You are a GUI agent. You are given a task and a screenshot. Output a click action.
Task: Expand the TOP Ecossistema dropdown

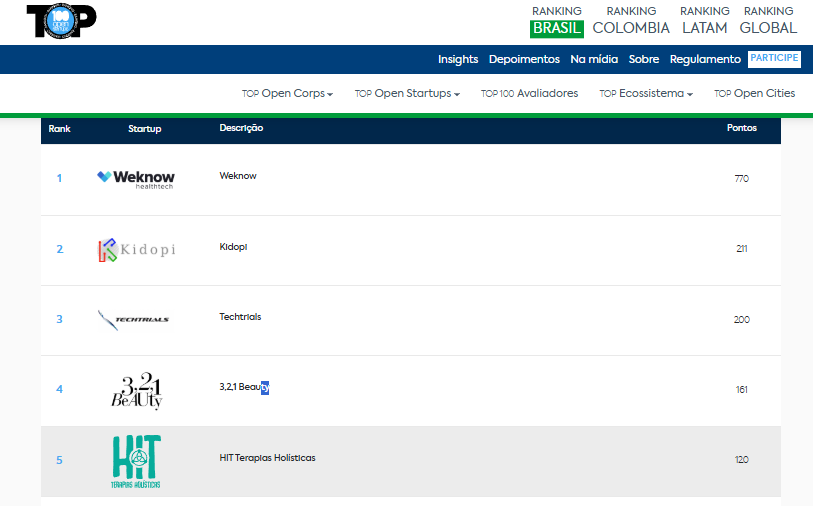646,93
